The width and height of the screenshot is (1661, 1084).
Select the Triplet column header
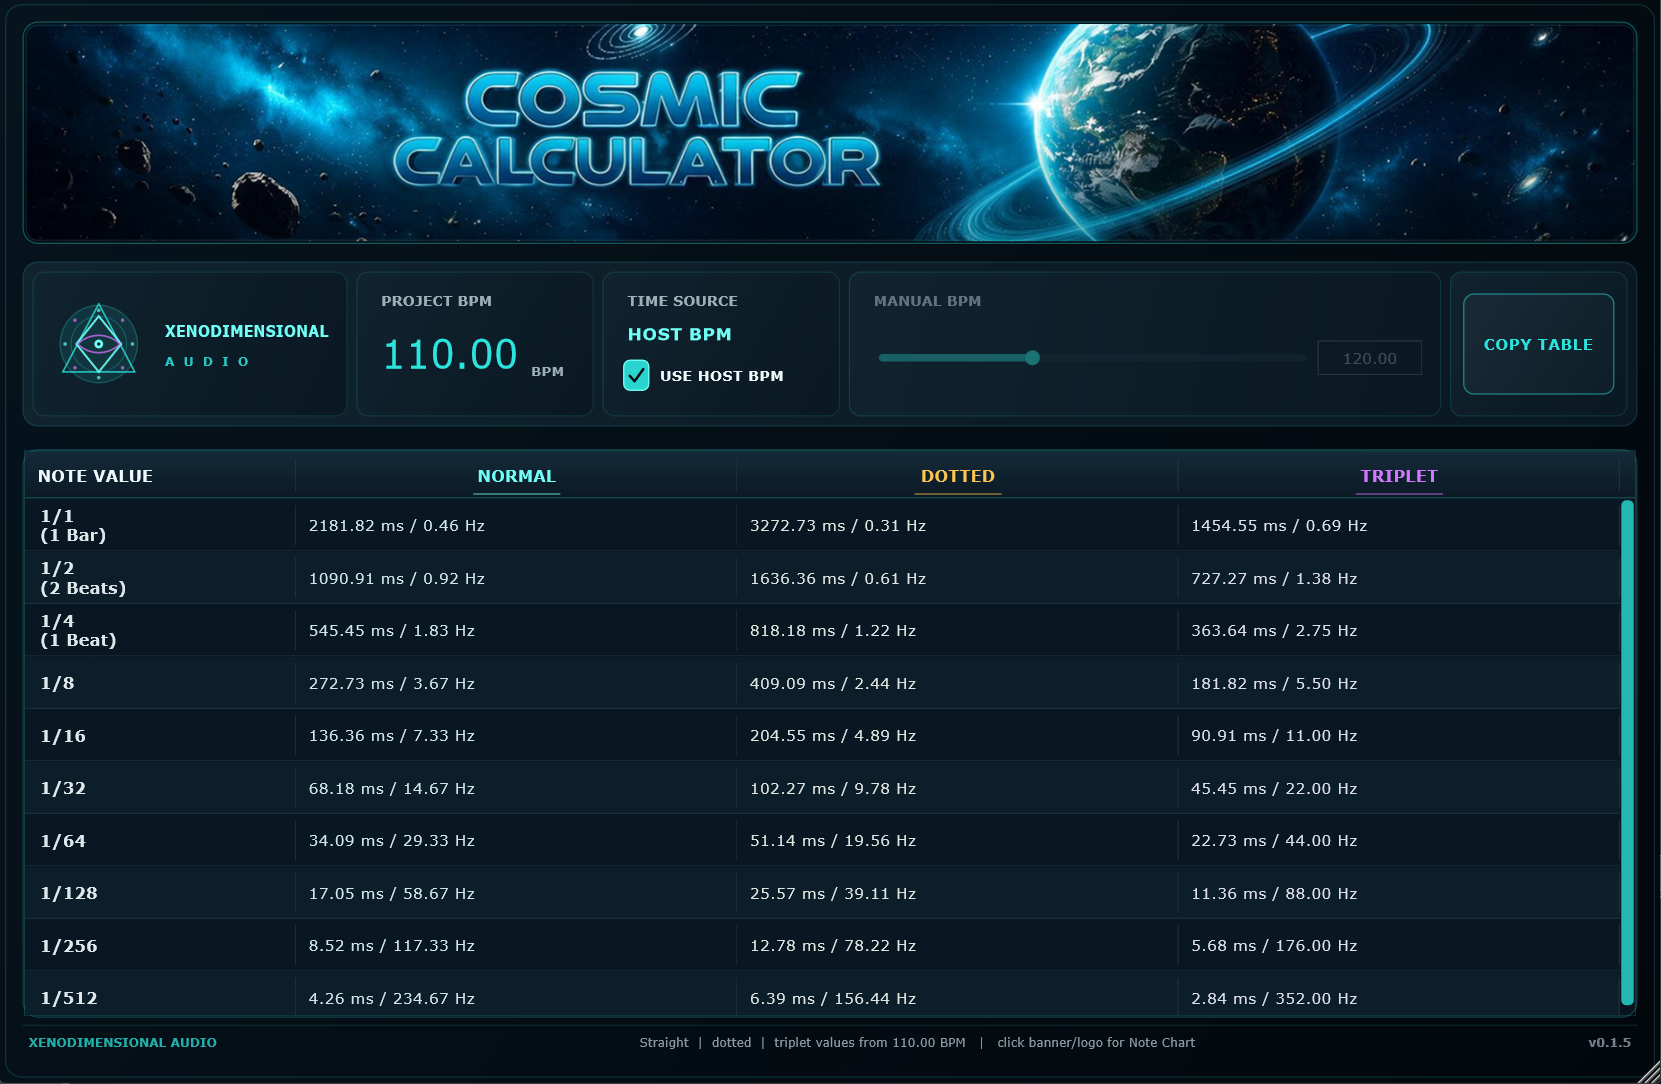click(1398, 477)
